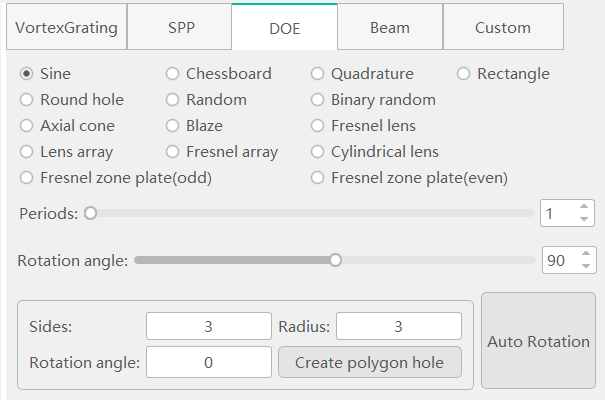Switch to the Beam tab

pos(390,27)
